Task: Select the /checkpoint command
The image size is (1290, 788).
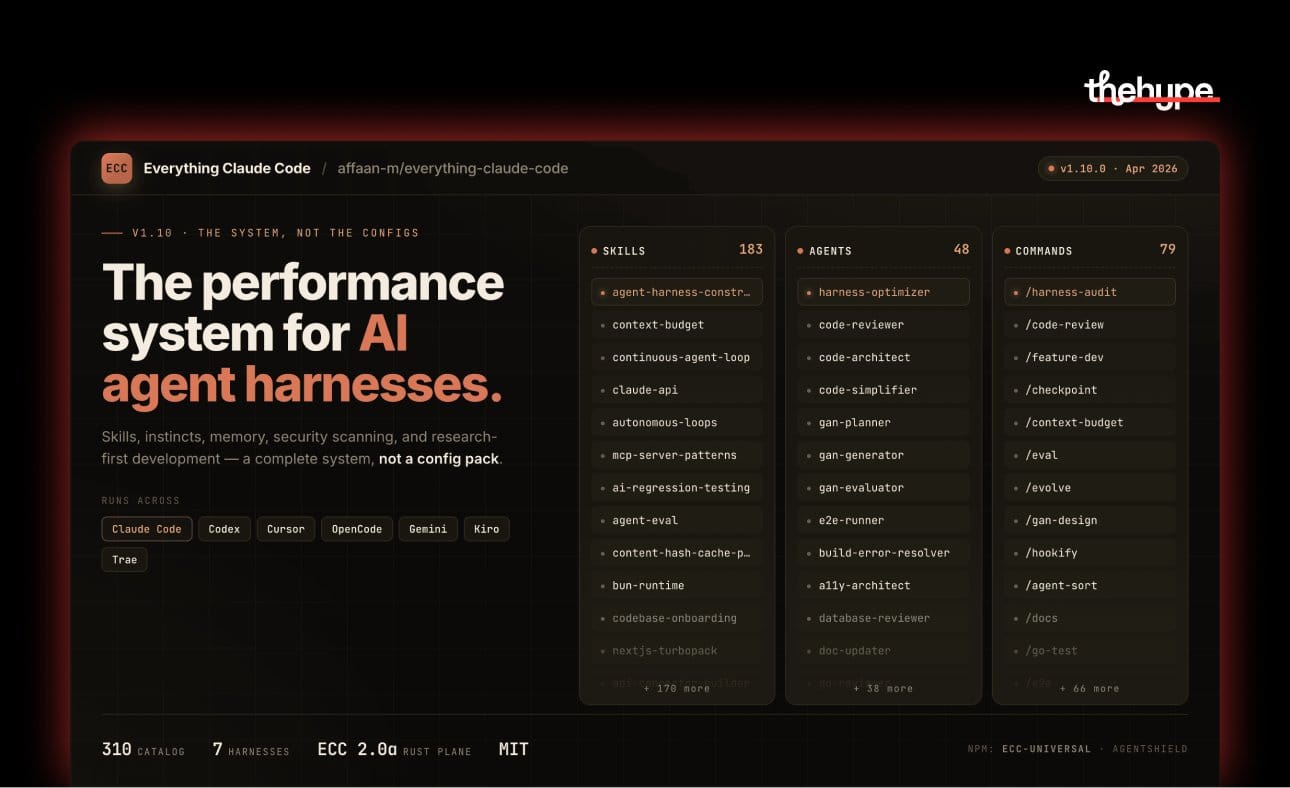Action: click(1090, 390)
